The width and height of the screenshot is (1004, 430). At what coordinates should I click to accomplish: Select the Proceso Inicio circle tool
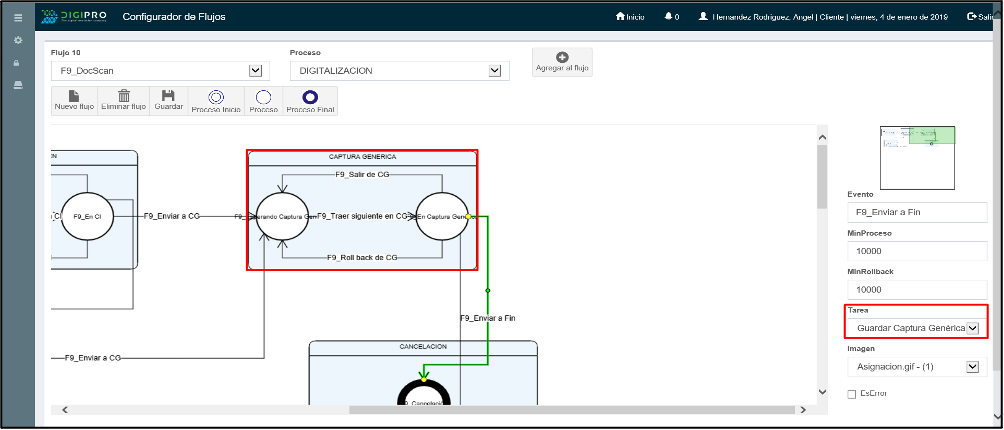click(x=215, y=97)
